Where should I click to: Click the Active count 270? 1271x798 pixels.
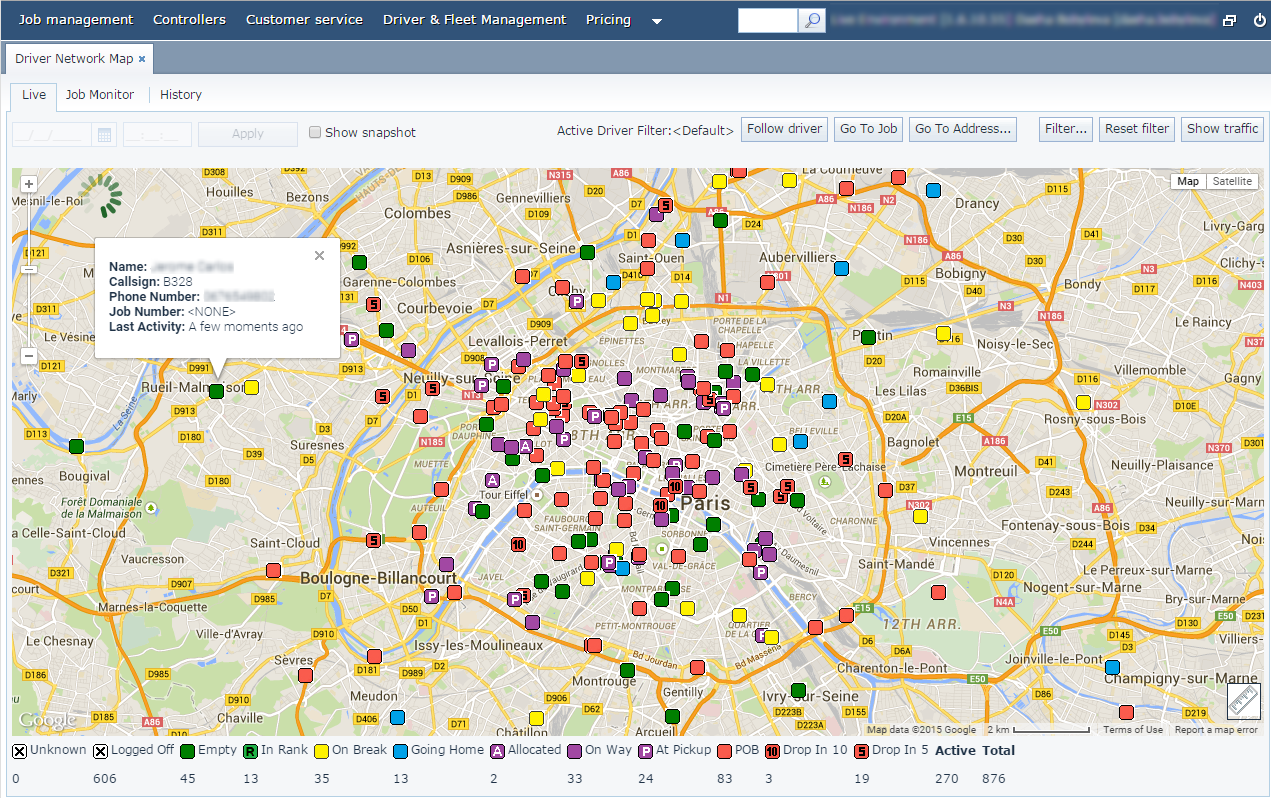point(947,778)
